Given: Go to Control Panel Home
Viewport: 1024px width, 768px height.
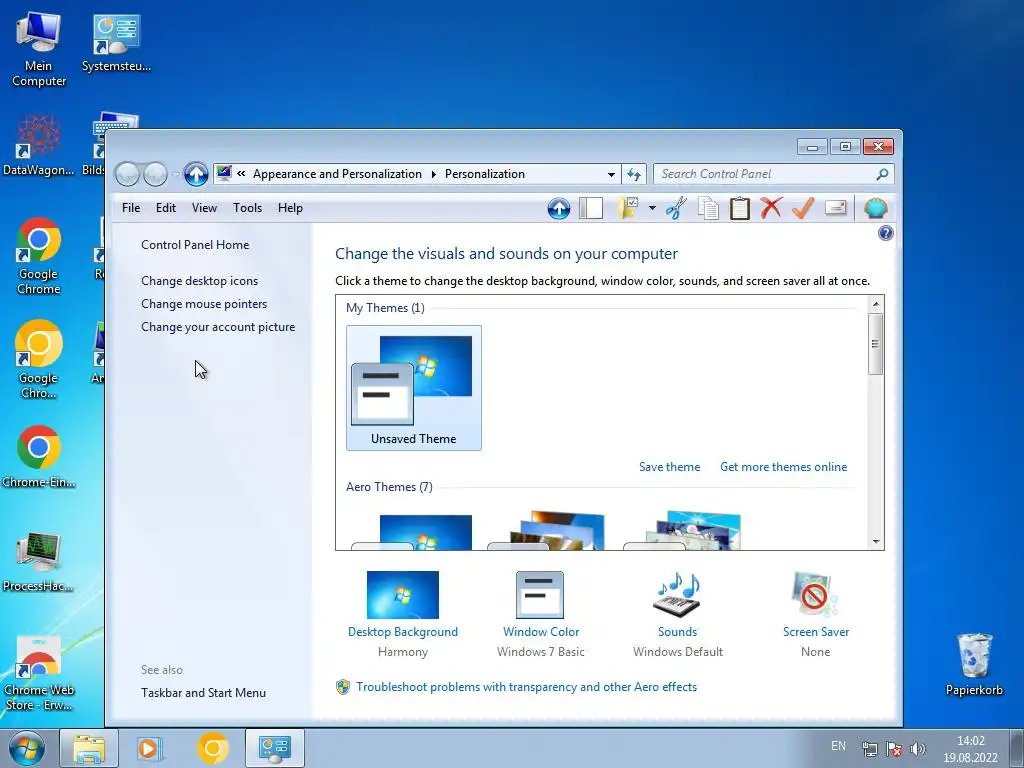Looking at the screenshot, I should pos(195,245).
